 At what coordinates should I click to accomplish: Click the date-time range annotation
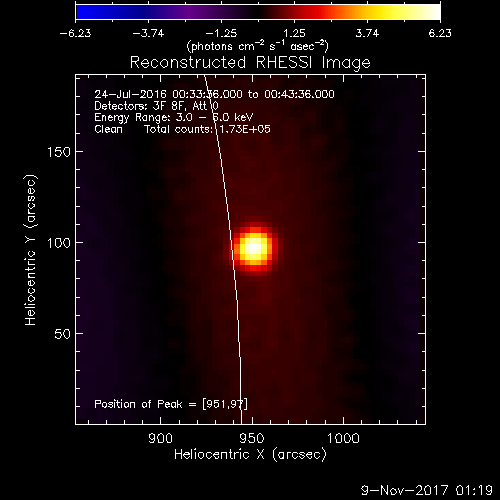click(214, 94)
